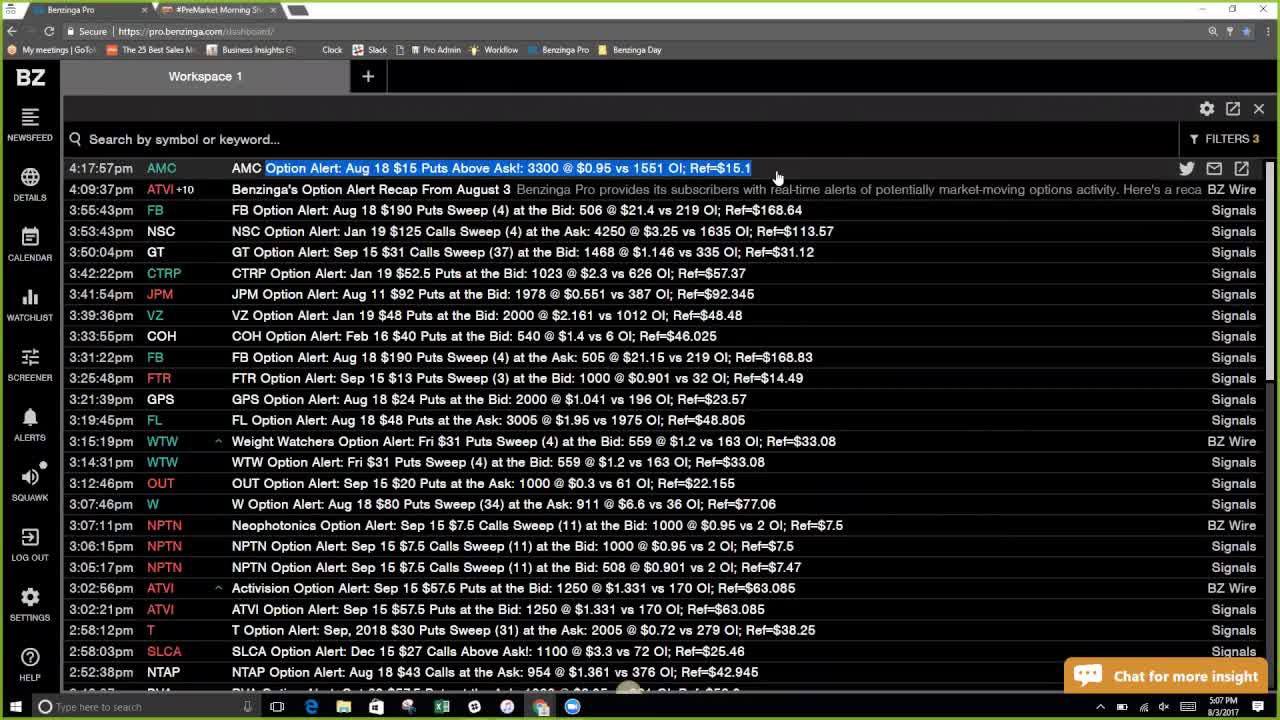The width and height of the screenshot is (1280, 720).
Task: Click BZ Wire source on Weight Watchers row
Action: [x=1231, y=441]
